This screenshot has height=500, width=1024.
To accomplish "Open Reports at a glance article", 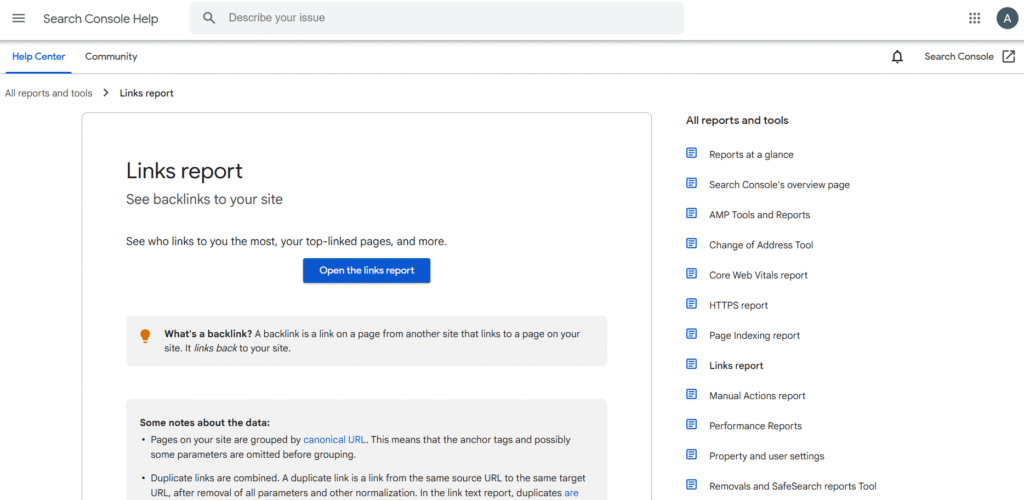I will pyautogui.click(x=751, y=155).
